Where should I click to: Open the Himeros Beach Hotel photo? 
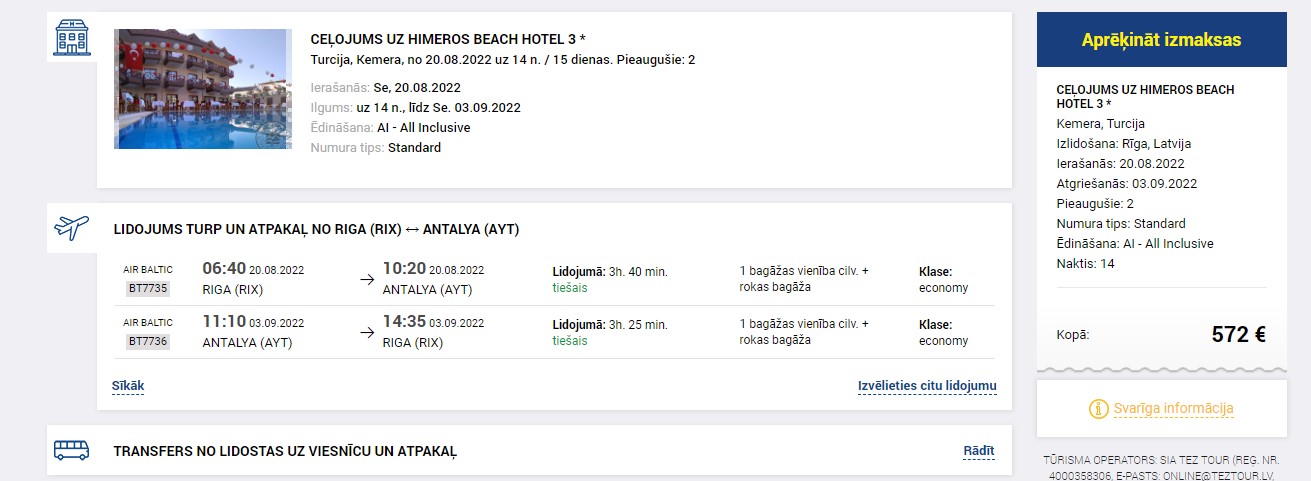(203, 89)
